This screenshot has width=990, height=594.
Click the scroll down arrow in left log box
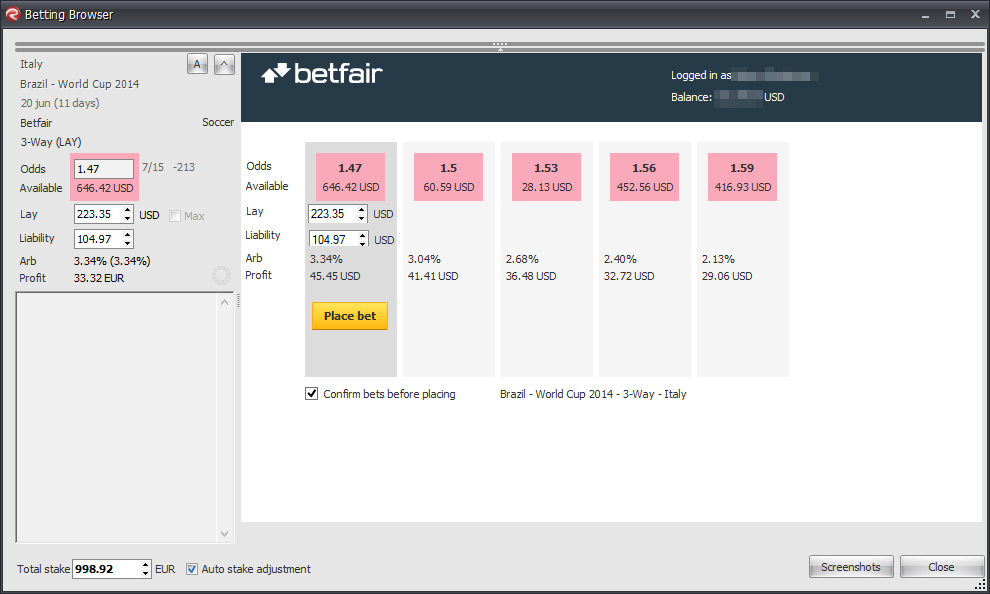pos(224,533)
